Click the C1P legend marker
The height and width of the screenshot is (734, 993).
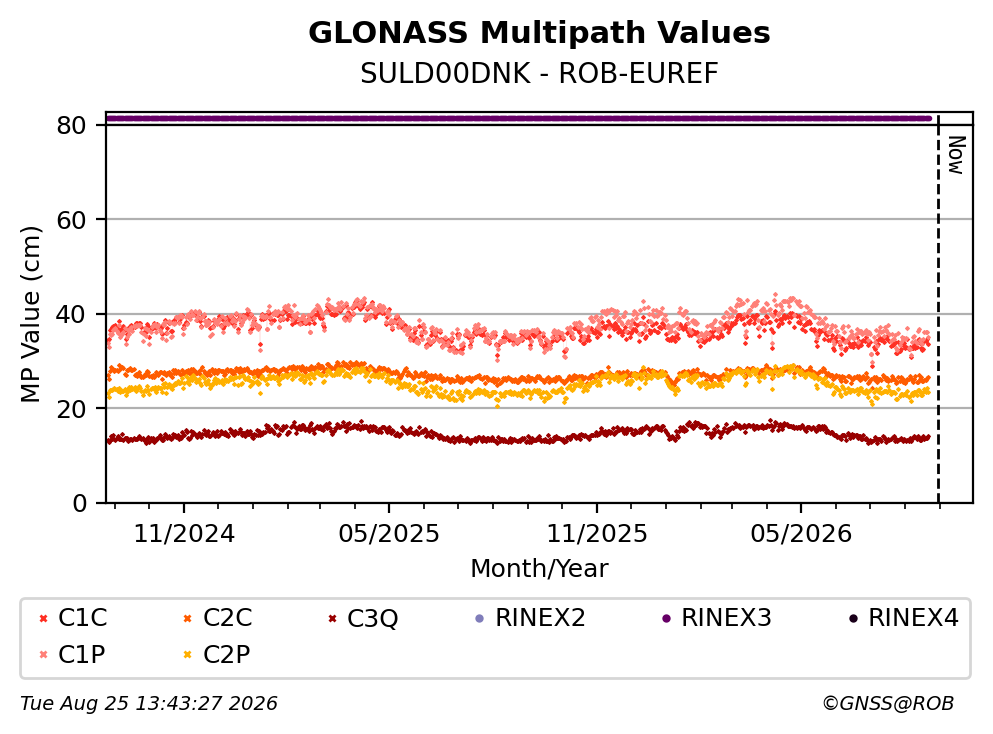(44, 654)
